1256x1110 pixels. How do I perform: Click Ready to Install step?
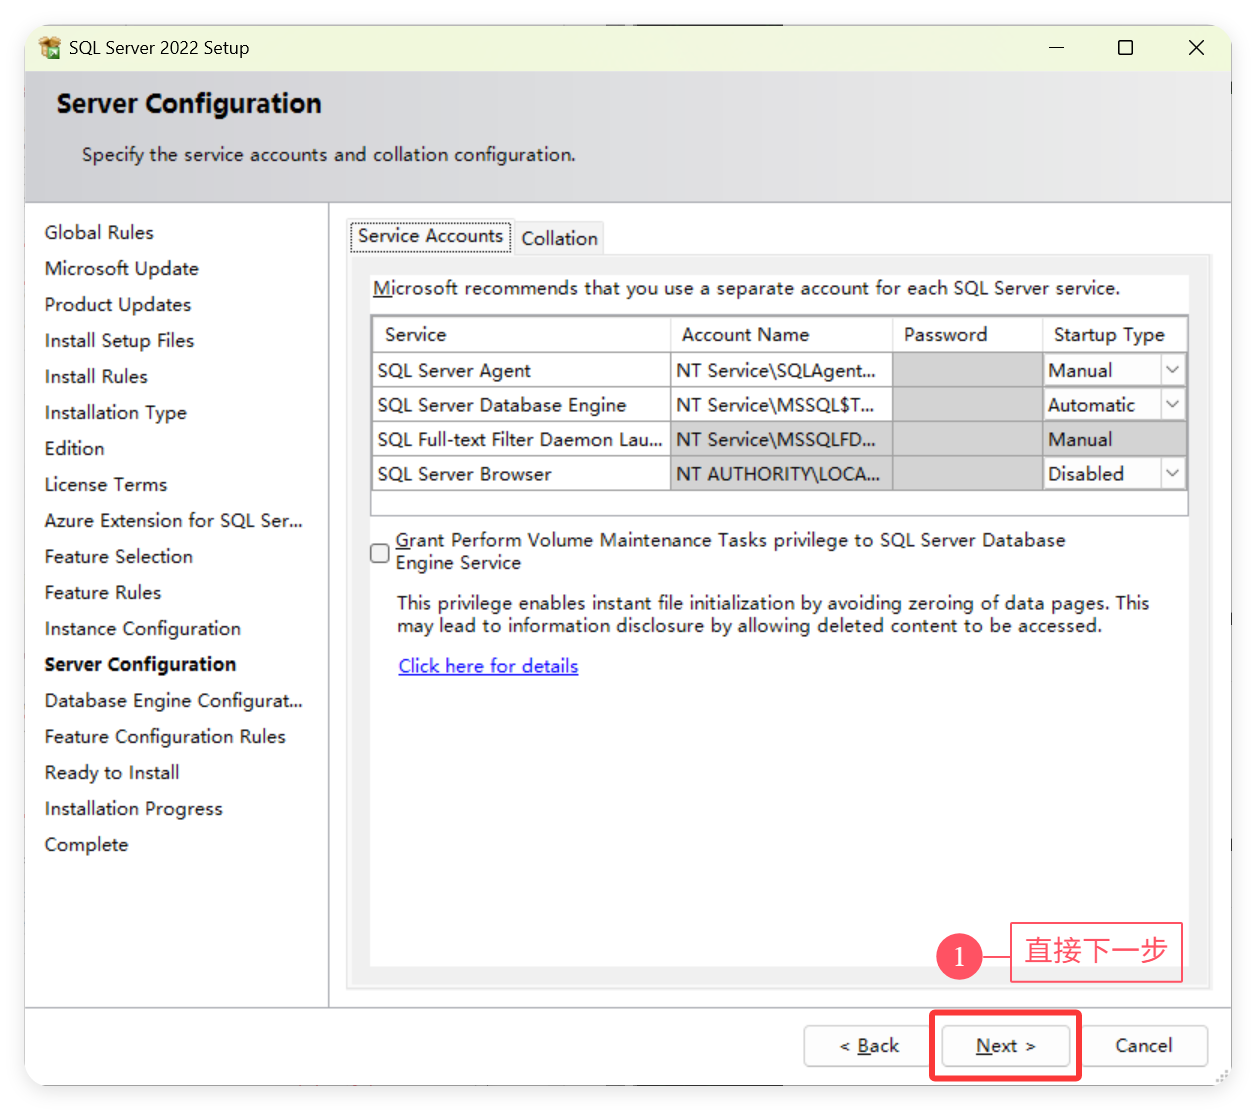coord(112,772)
